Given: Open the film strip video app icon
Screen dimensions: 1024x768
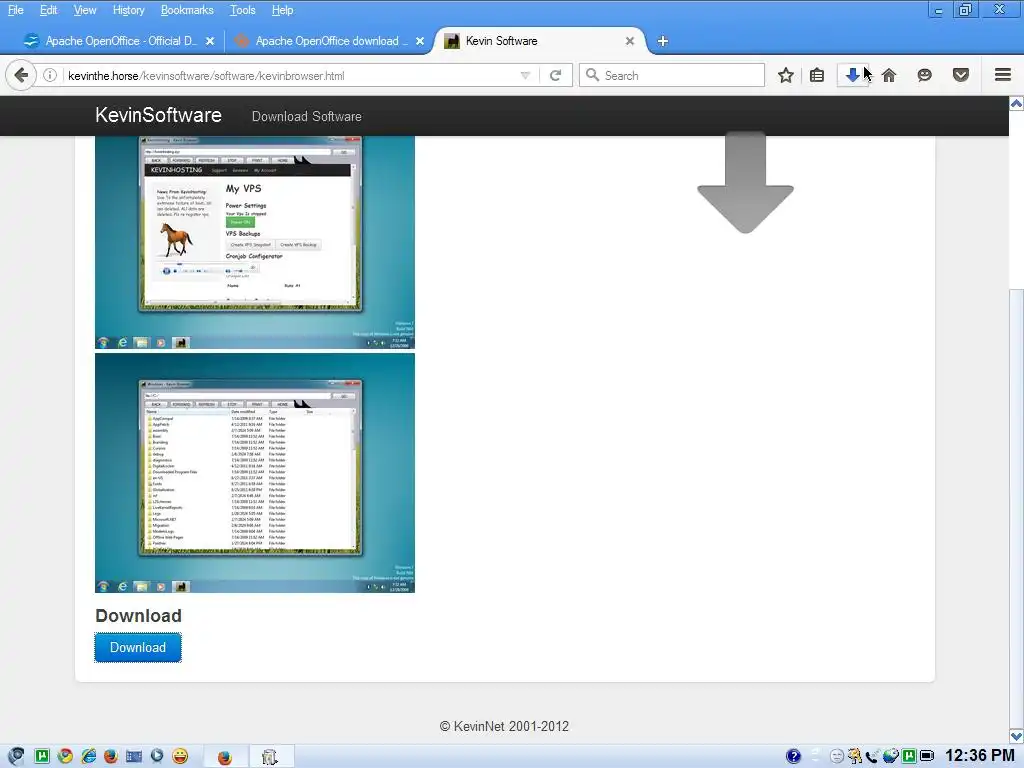Looking at the screenshot, I should tap(134, 756).
